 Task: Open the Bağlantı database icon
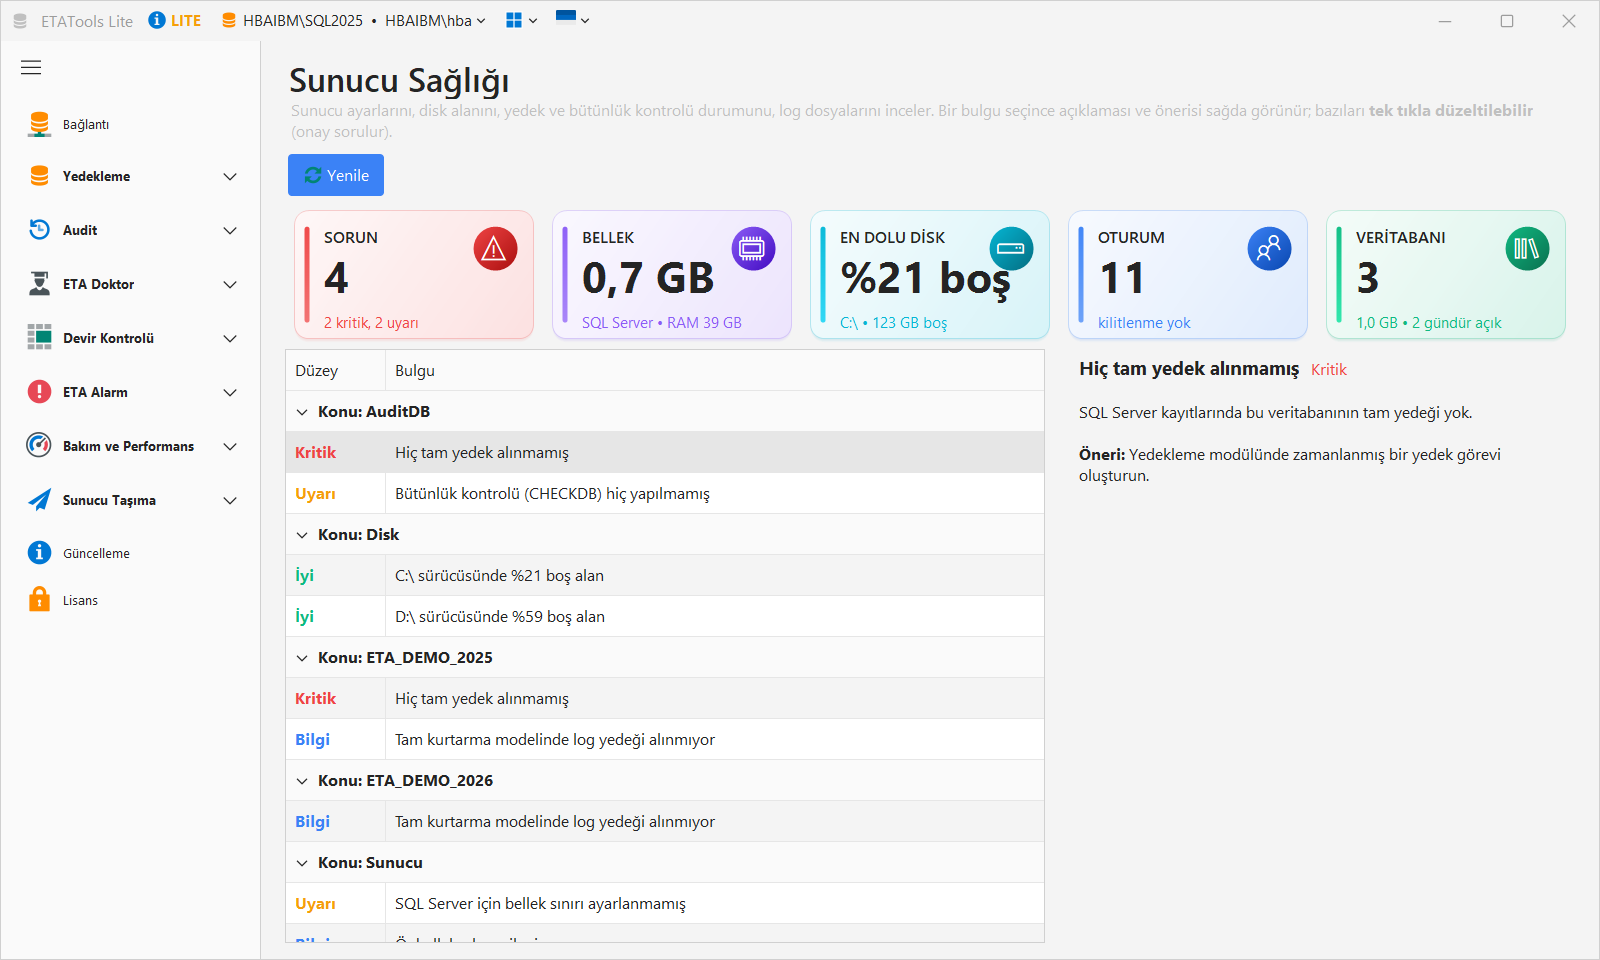[x=39, y=124]
